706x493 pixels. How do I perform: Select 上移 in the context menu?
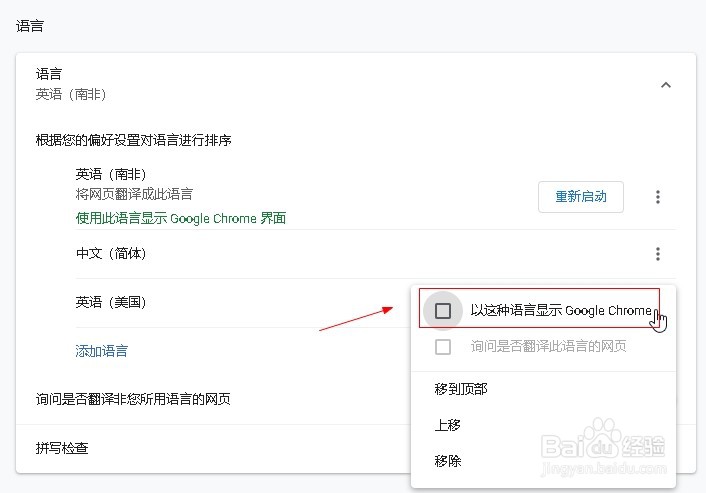pos(448,425)
